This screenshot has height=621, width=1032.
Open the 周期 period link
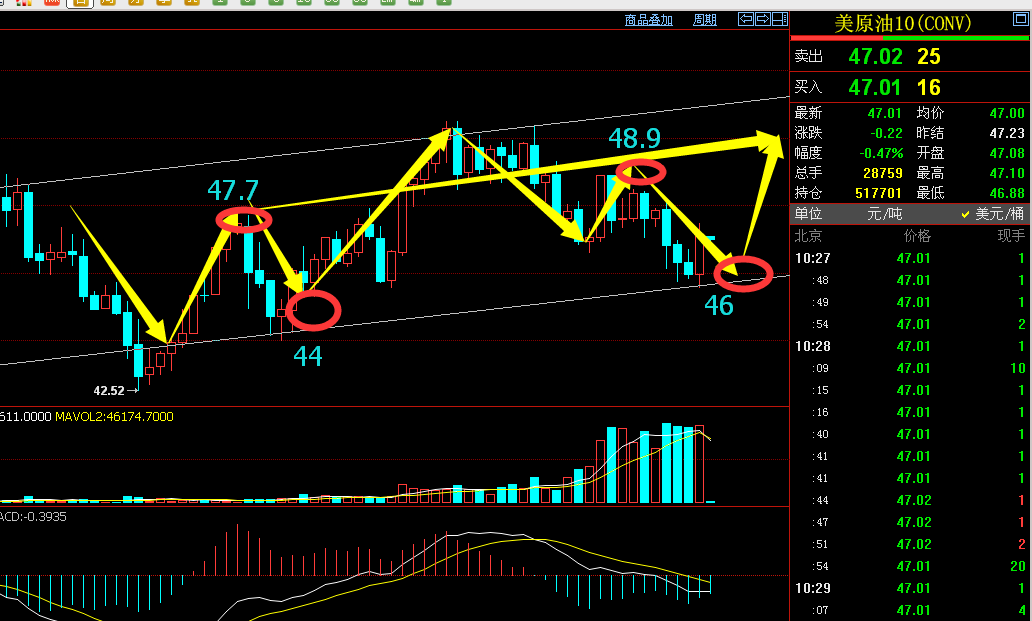click(705, 20)
